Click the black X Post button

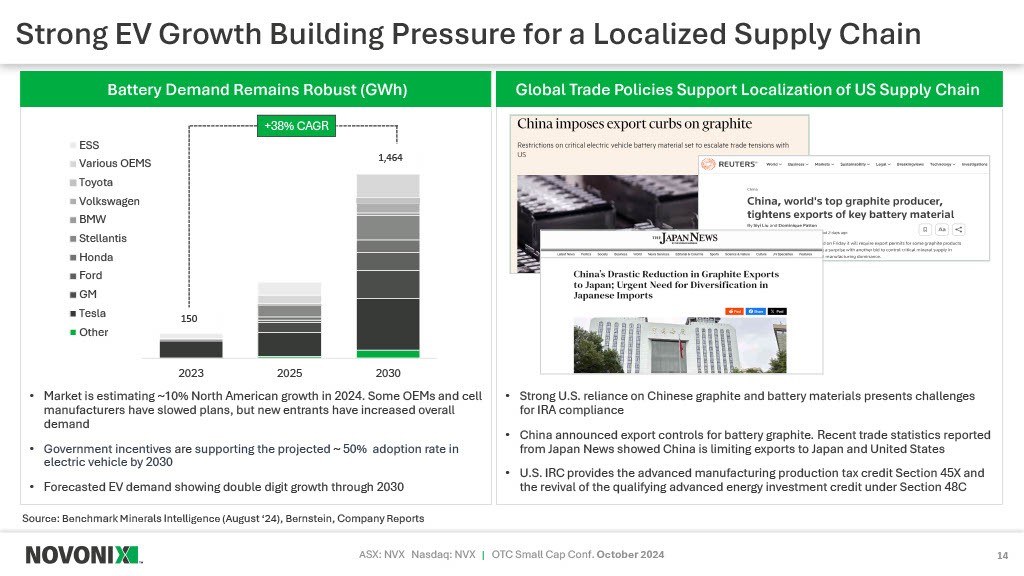(x=777, y=312)
